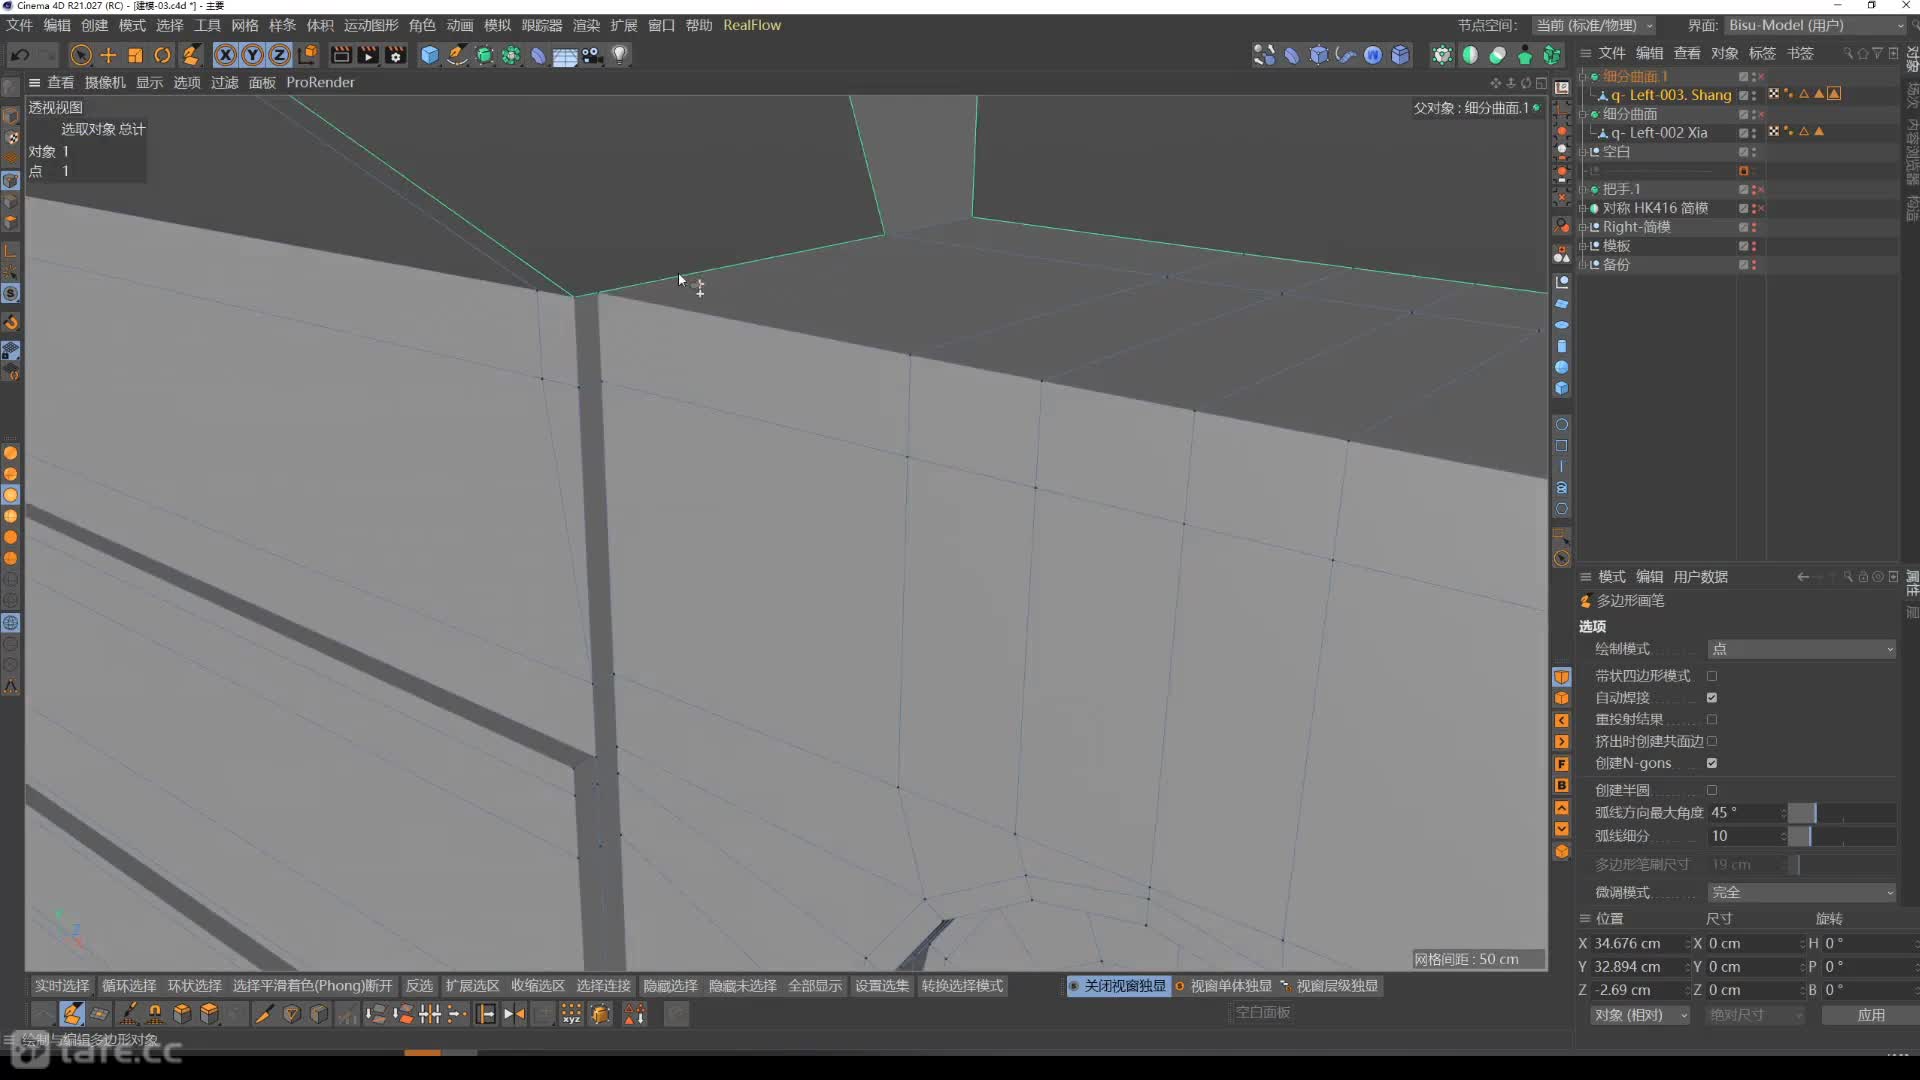Open the 文件 main menu

[19, 25]
